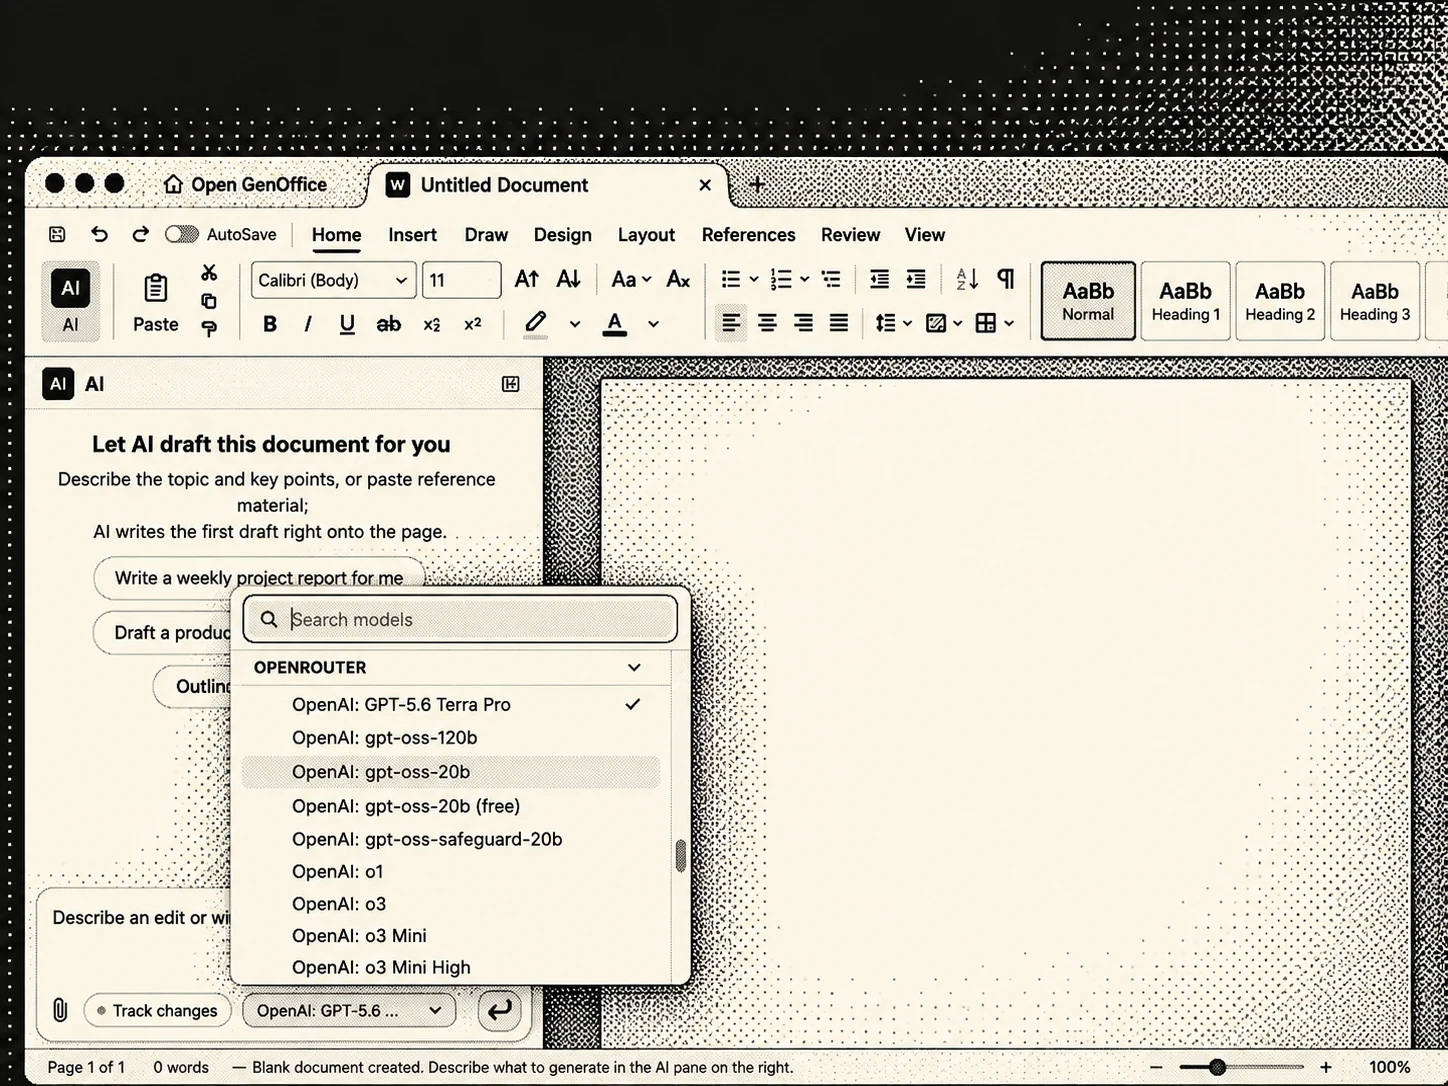This screenshot has width=1448, height=1086.
Task: Open the Calibri (Body) font dropdown
Action: pos(333,280)
